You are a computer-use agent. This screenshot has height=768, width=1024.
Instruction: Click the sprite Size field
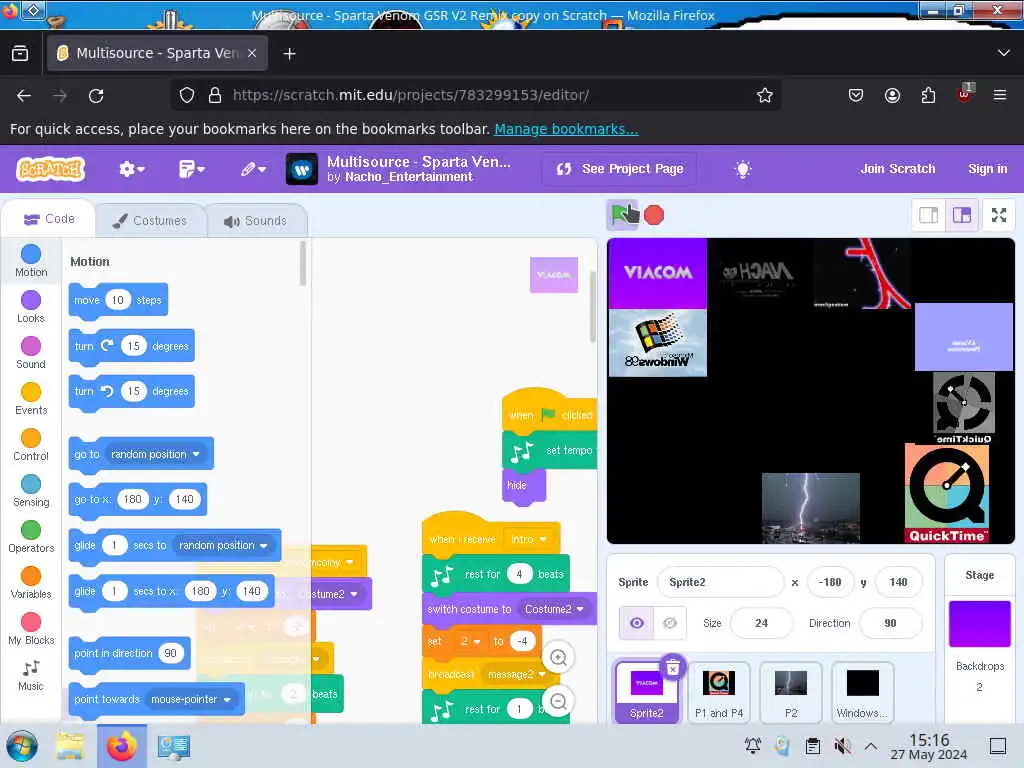(x=761, y=623)
